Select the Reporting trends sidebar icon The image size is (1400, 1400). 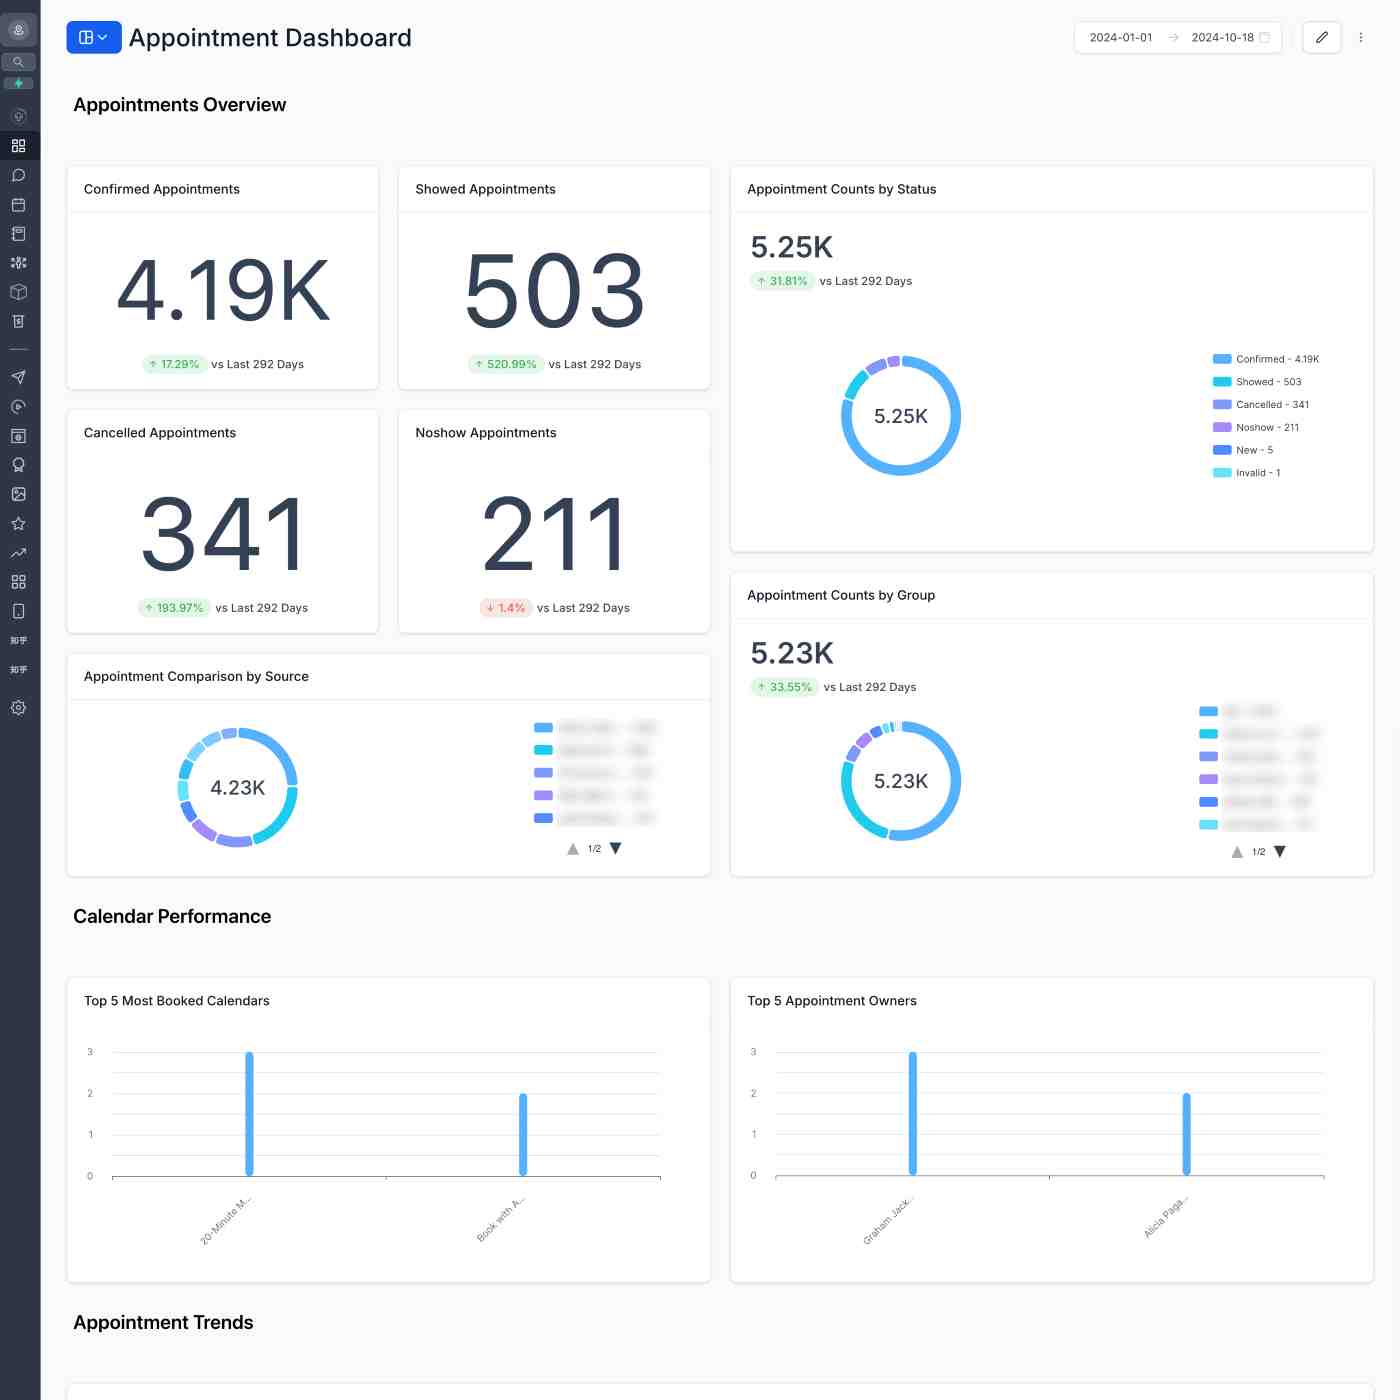pos(18,552)
